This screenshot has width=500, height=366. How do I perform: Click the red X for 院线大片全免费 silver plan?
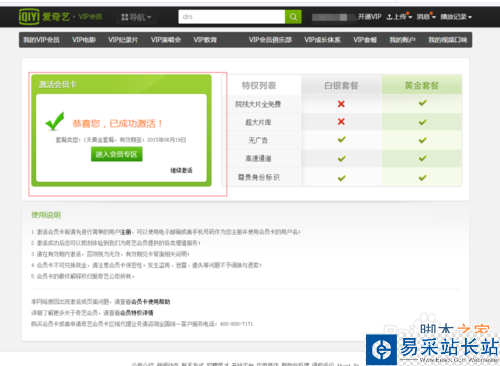pyautogui.click(x=341, y=104)
